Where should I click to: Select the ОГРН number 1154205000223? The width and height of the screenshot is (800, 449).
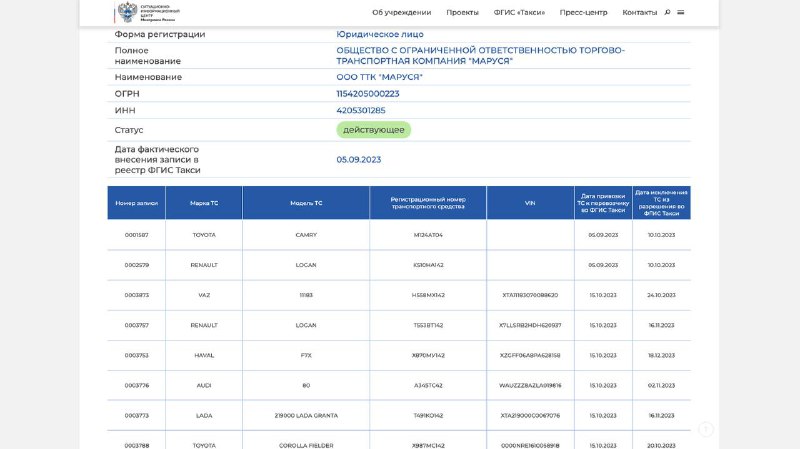[x=367, y=94]
